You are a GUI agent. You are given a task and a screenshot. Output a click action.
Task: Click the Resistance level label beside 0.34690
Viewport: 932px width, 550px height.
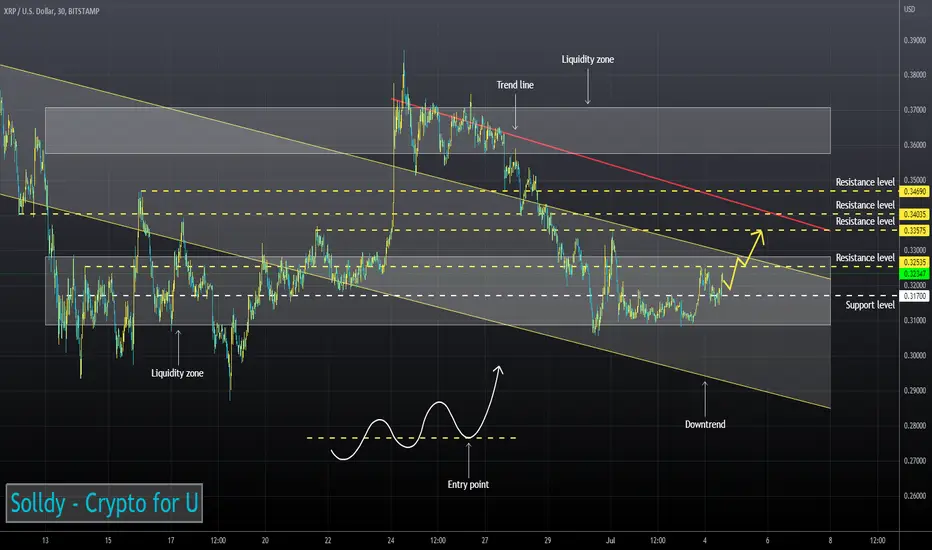(865, 182)
